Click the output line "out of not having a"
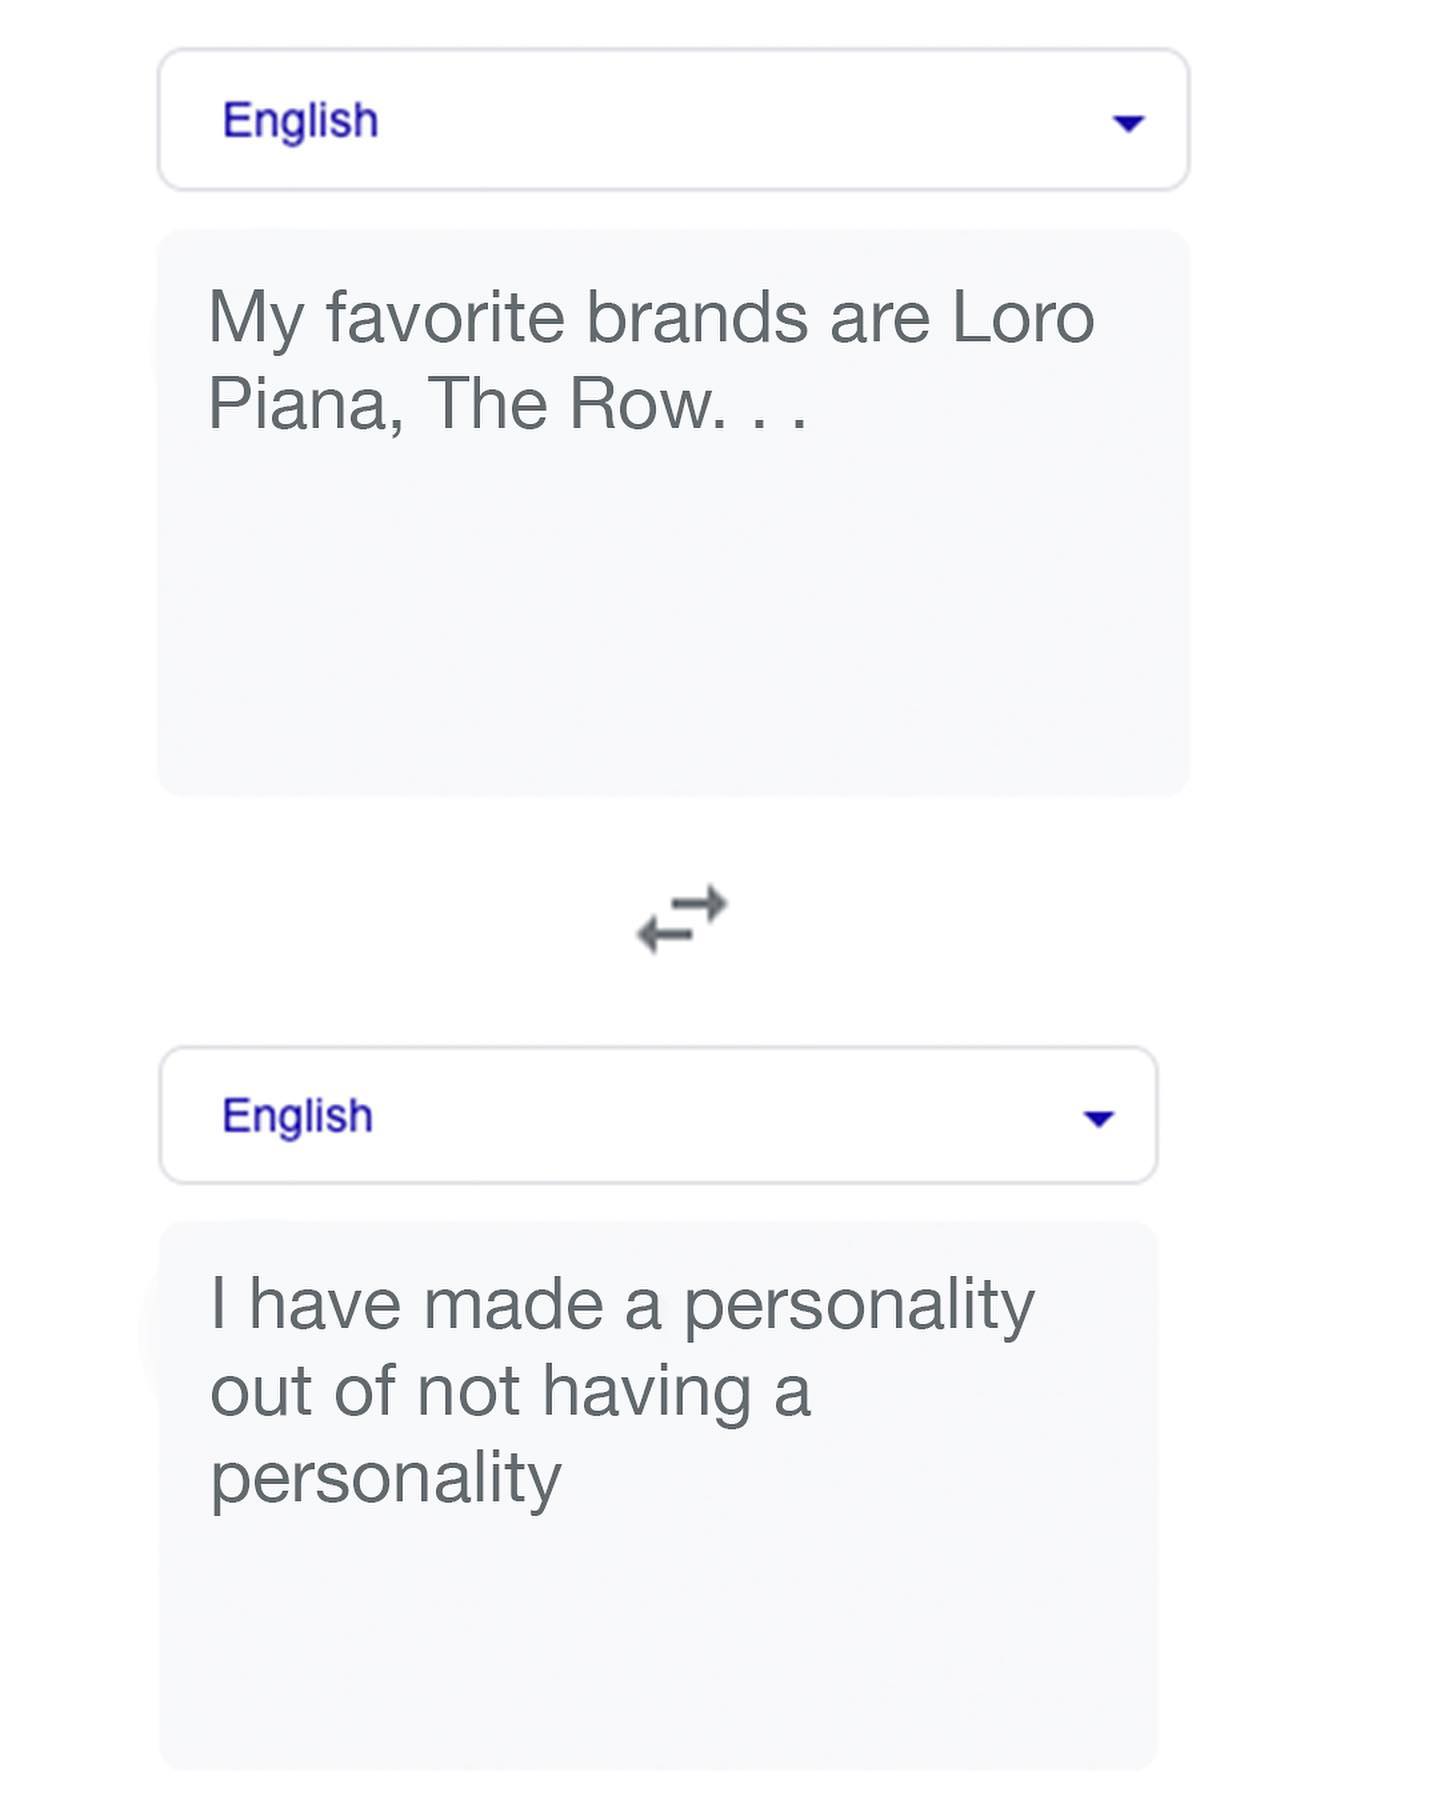The height and width of the screenshot is (1800, 1440). (x=509, y=1391)
